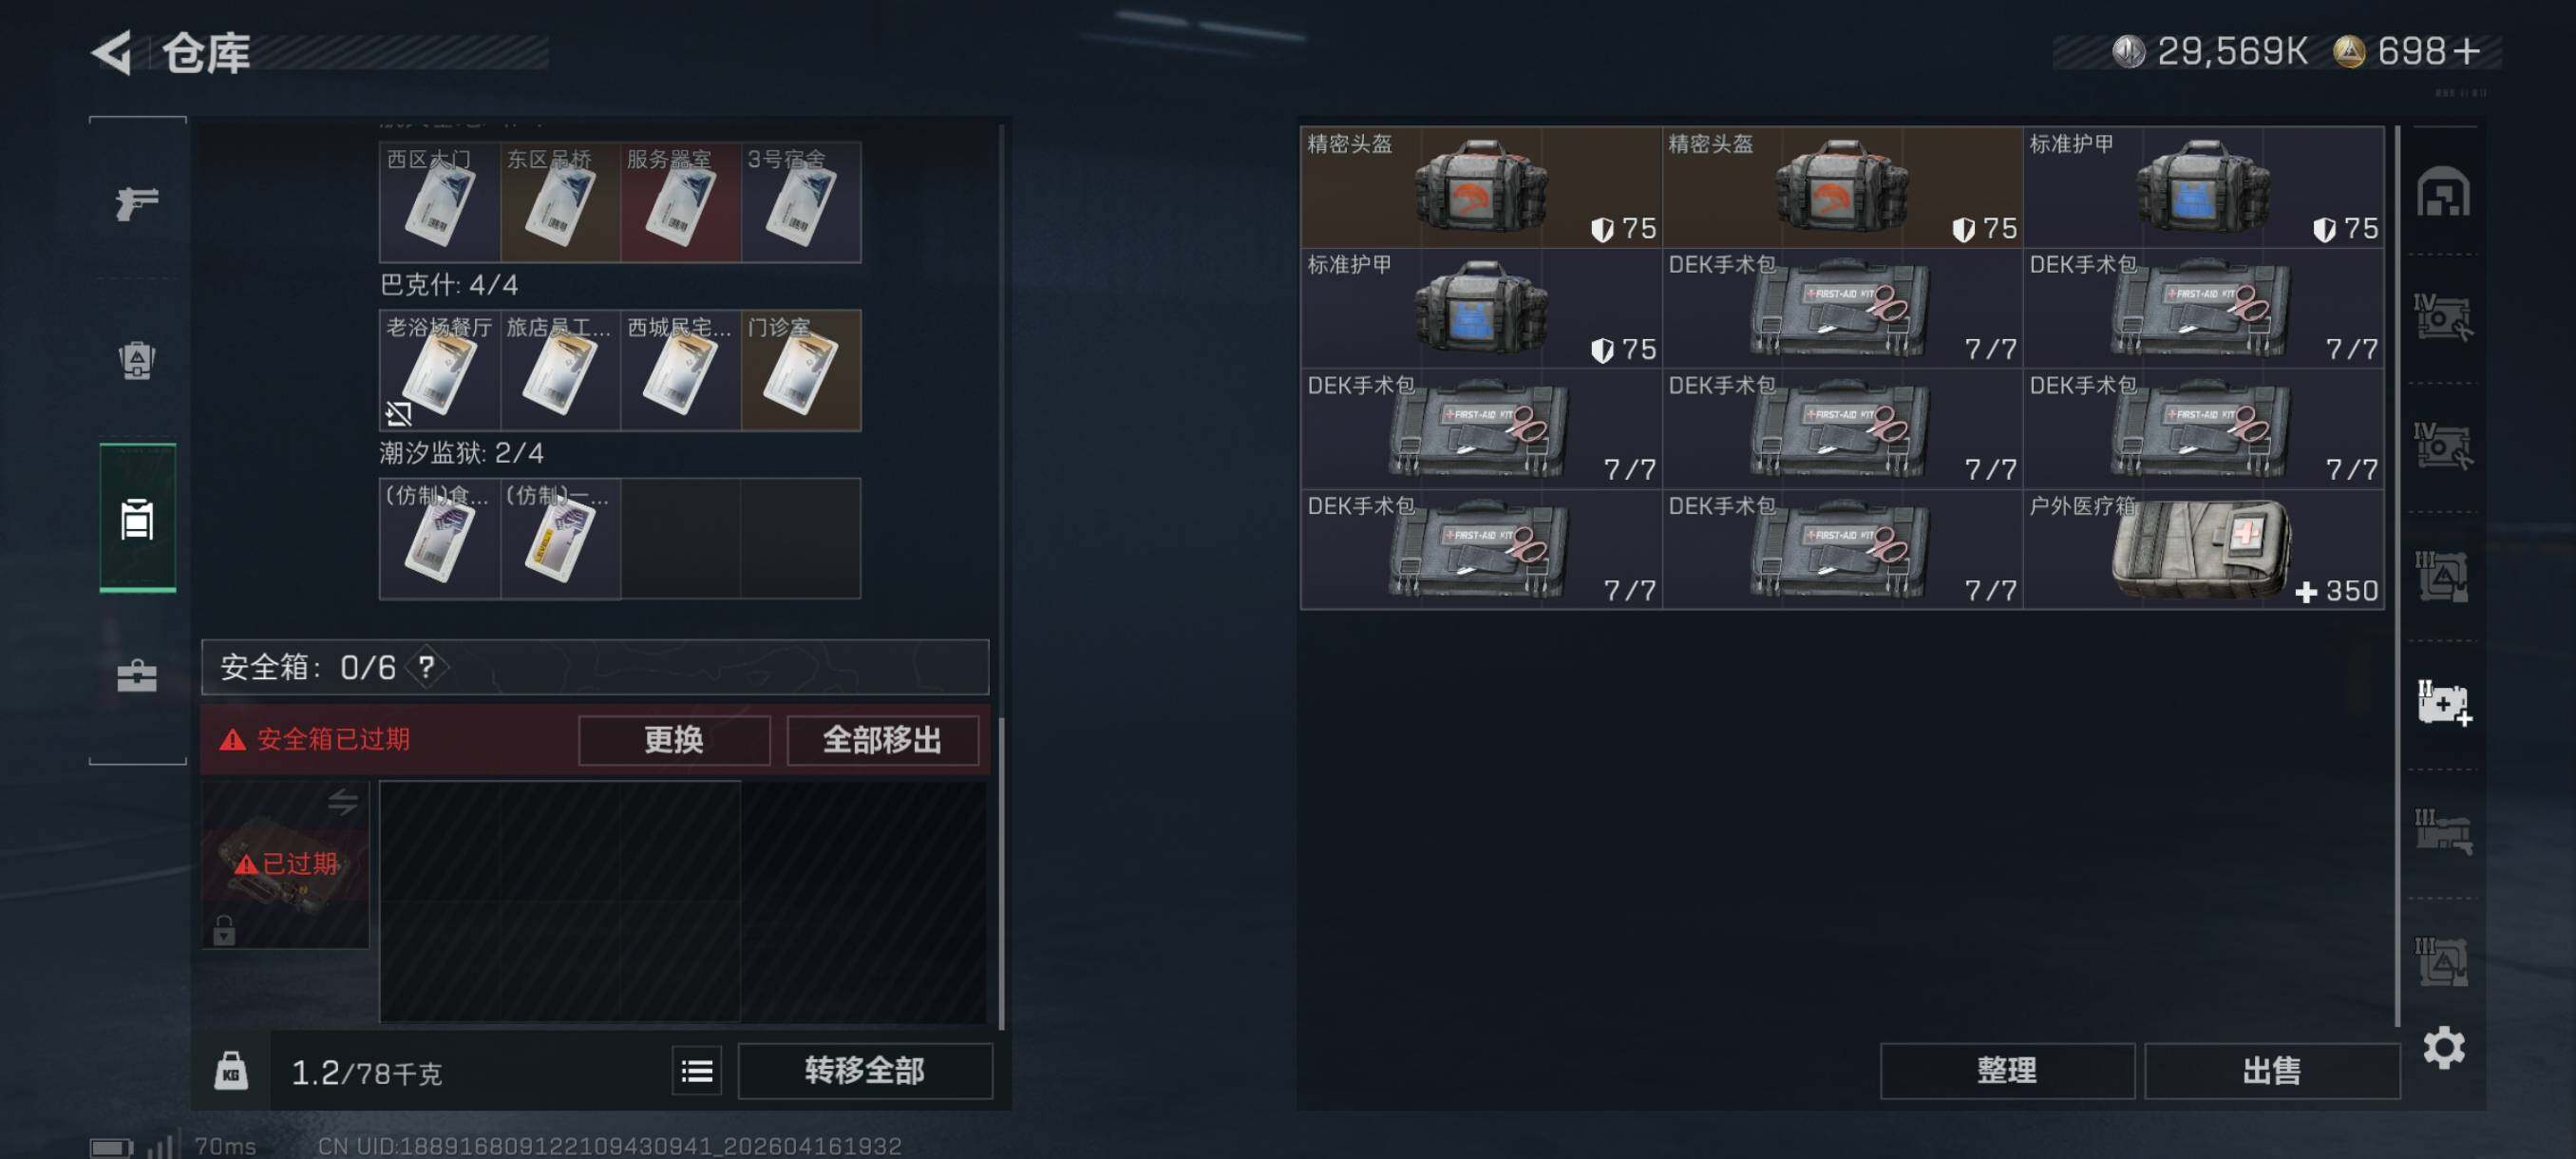Toggle the list view icon beside 转移全部

point(696,1071)
